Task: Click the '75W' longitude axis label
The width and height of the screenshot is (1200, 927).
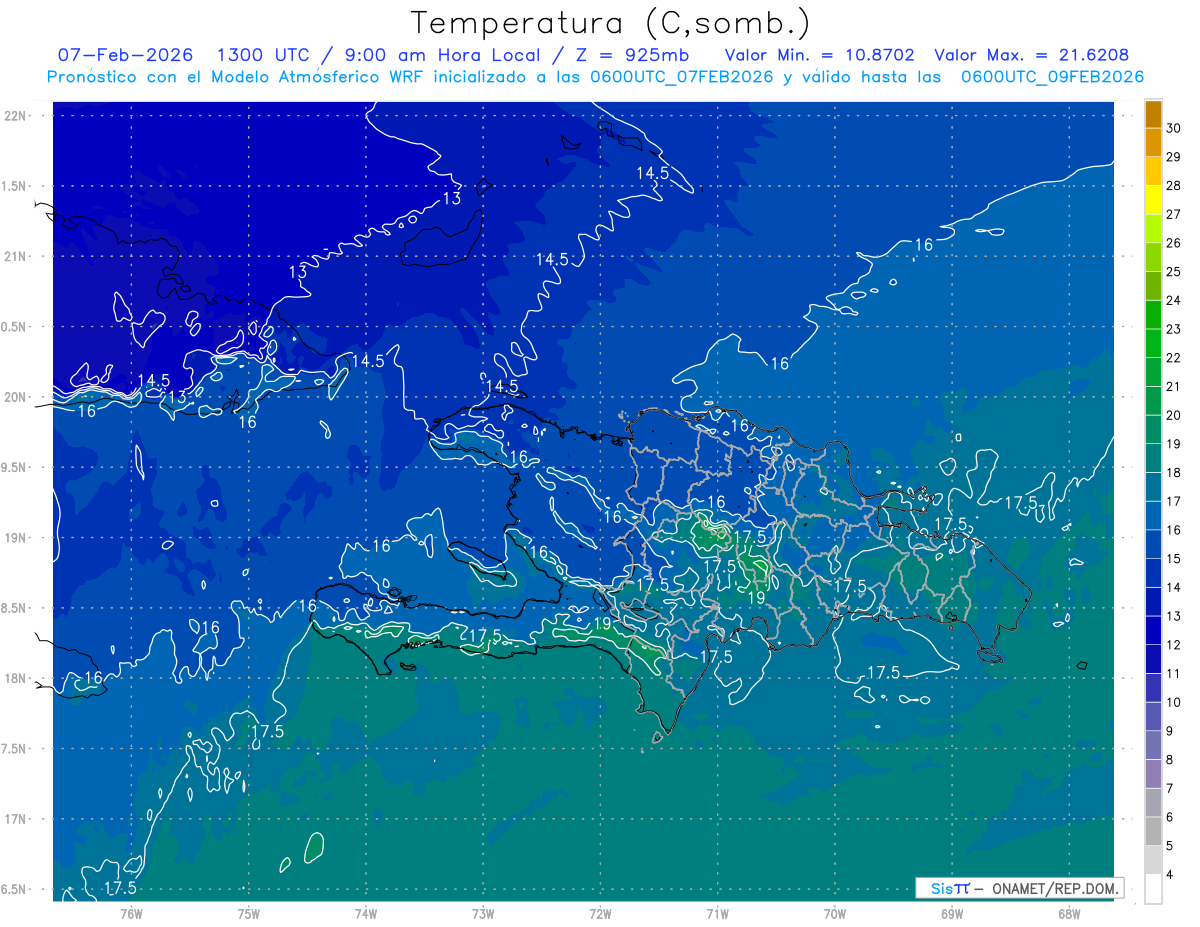Action: click(x=248, y=913)
